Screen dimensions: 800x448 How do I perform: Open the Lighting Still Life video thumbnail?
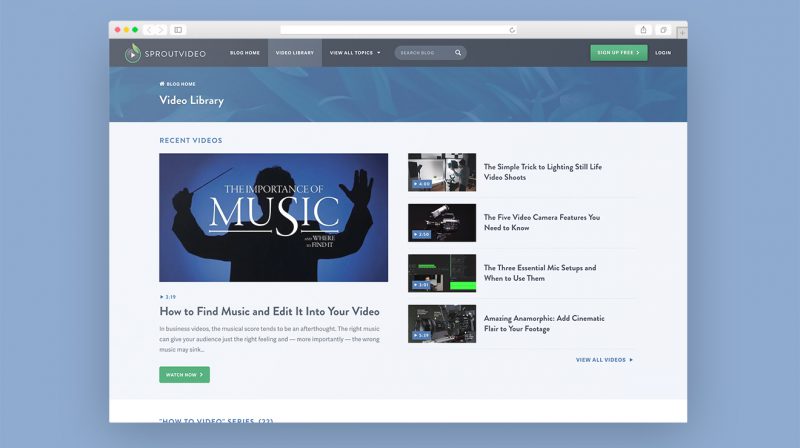[442, 172]
